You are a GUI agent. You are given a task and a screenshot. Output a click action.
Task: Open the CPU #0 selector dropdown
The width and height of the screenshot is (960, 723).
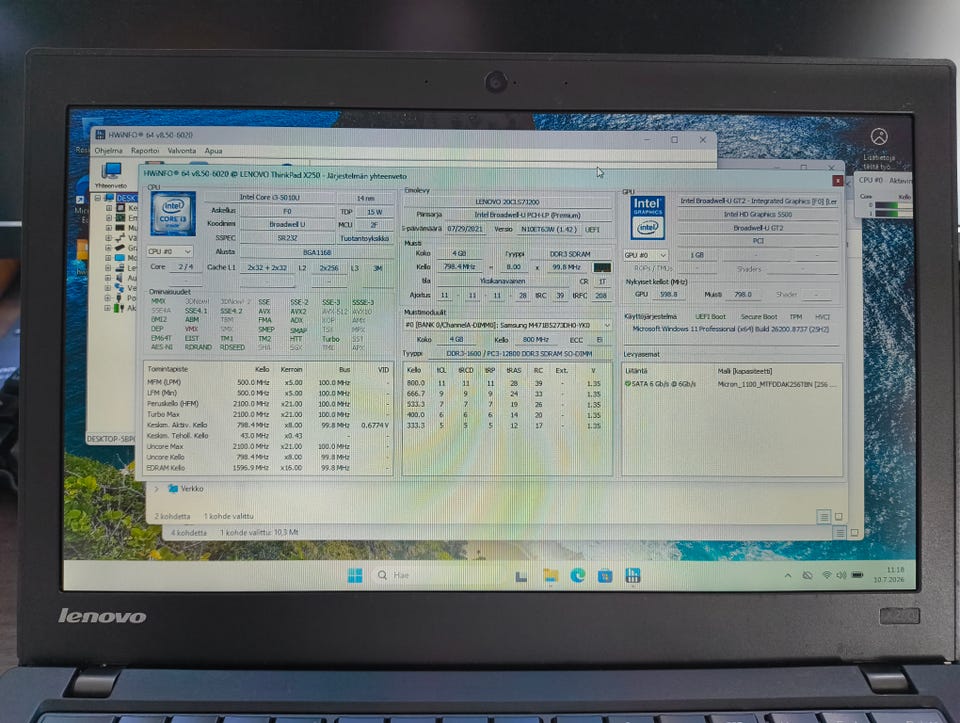tap(170, 251)
